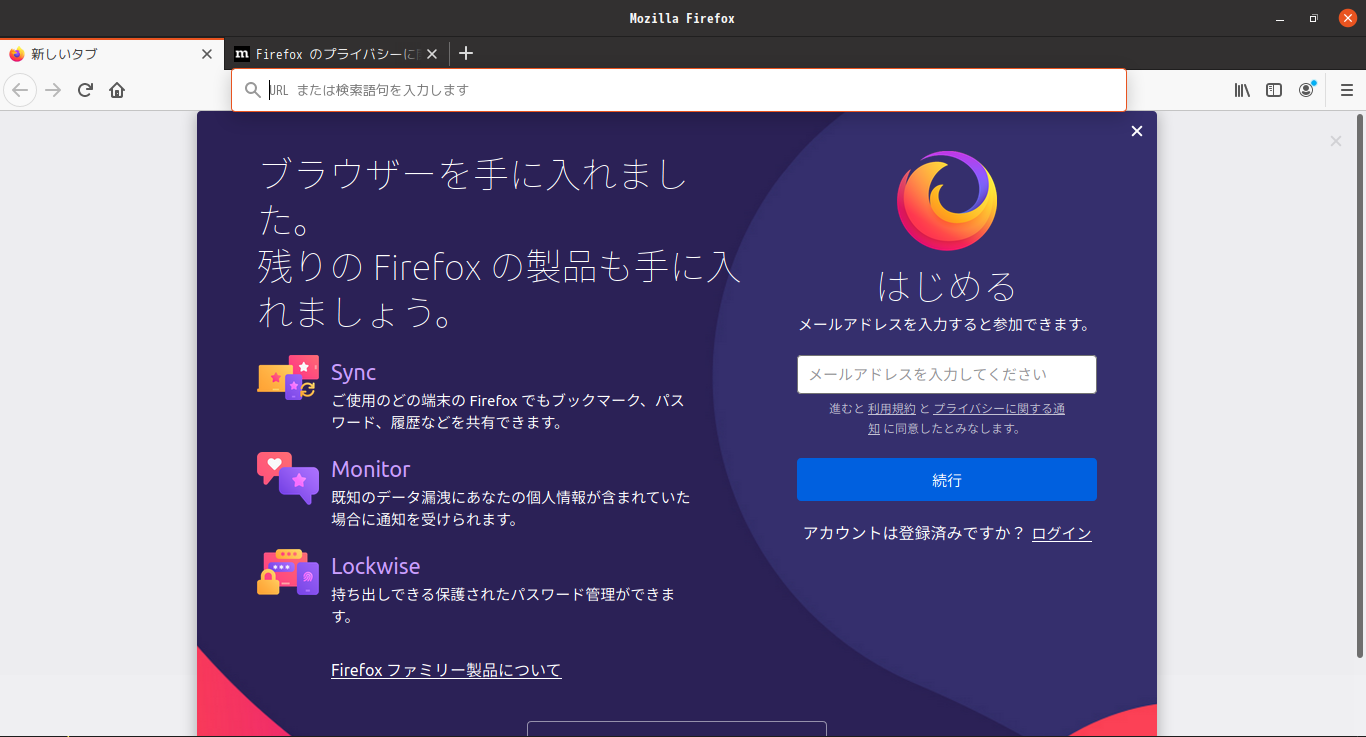Close the 新しいタブ tab
The height and width of the screenshot is (737, 1366).
tap(207, 54)
